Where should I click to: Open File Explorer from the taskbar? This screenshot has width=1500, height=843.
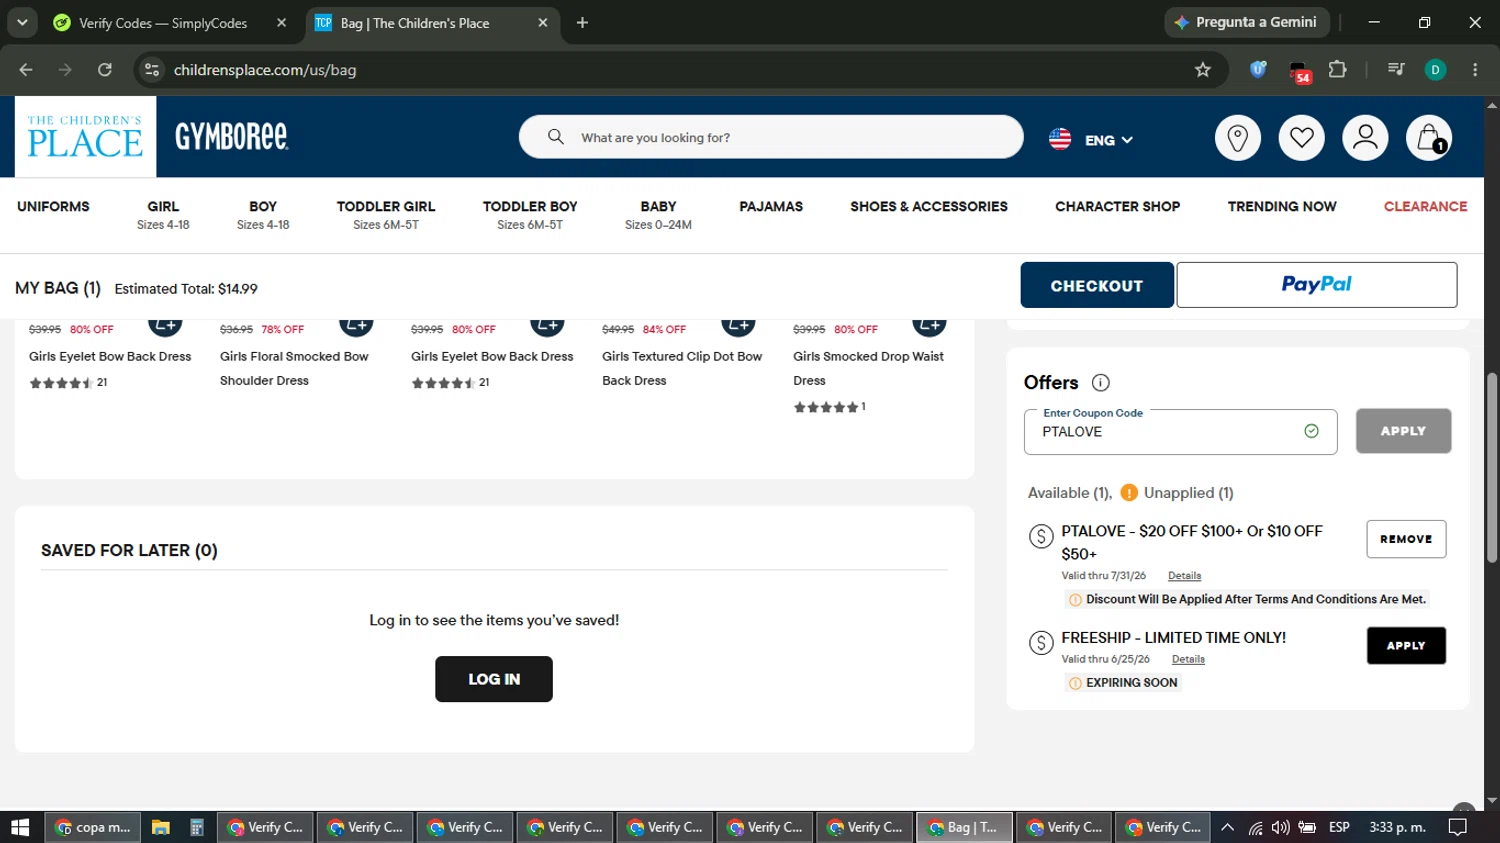[160, 827]
